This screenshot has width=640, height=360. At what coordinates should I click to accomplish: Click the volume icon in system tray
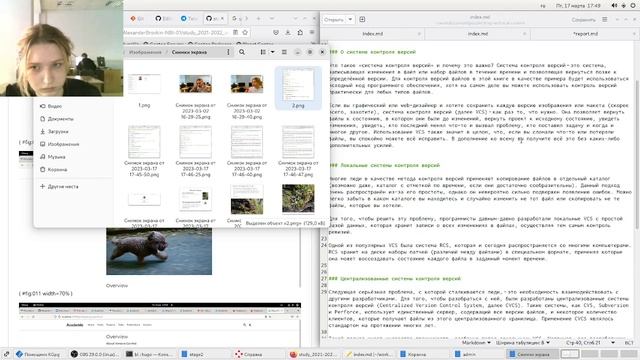click(614, 5)
